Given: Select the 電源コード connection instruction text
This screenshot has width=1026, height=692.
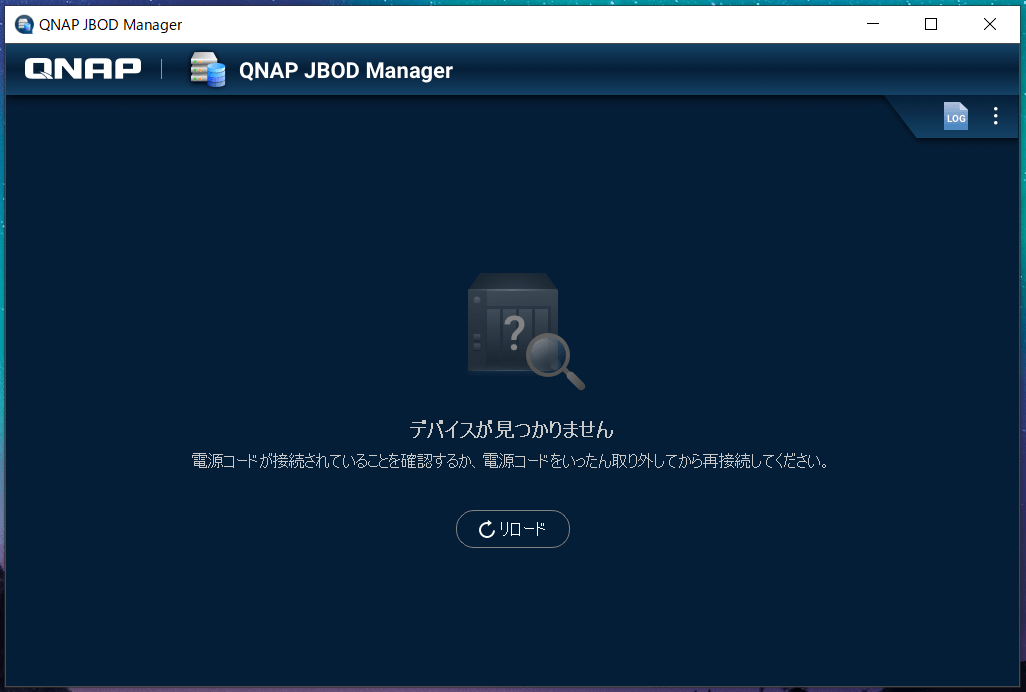Looking at the screenshot, I should tap(511, 461).
